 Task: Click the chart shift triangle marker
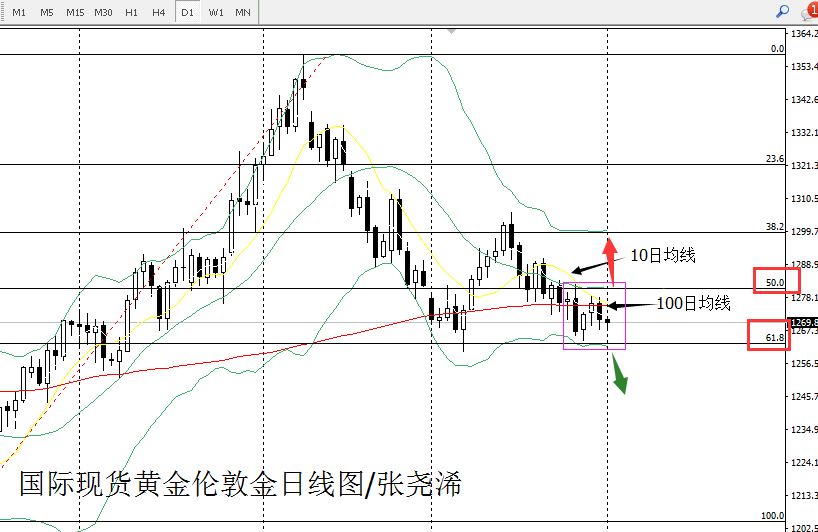click(452, 32)
